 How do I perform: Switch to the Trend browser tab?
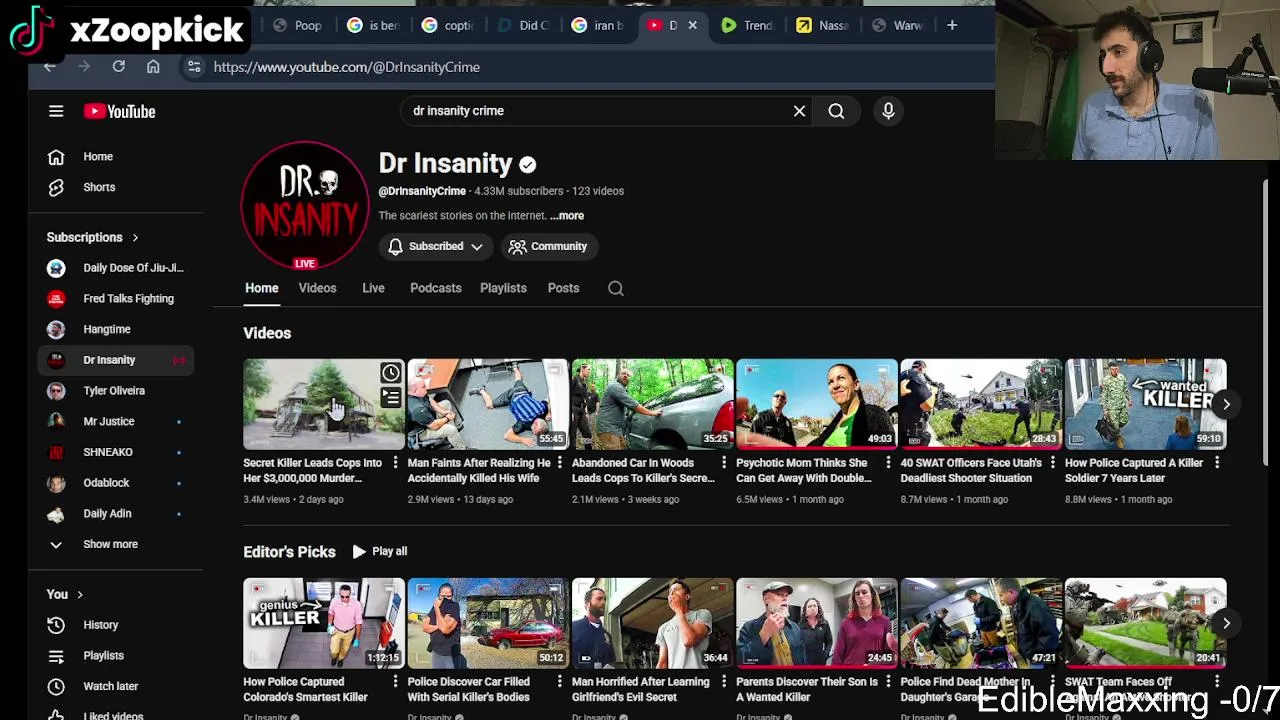click(748, 25)
